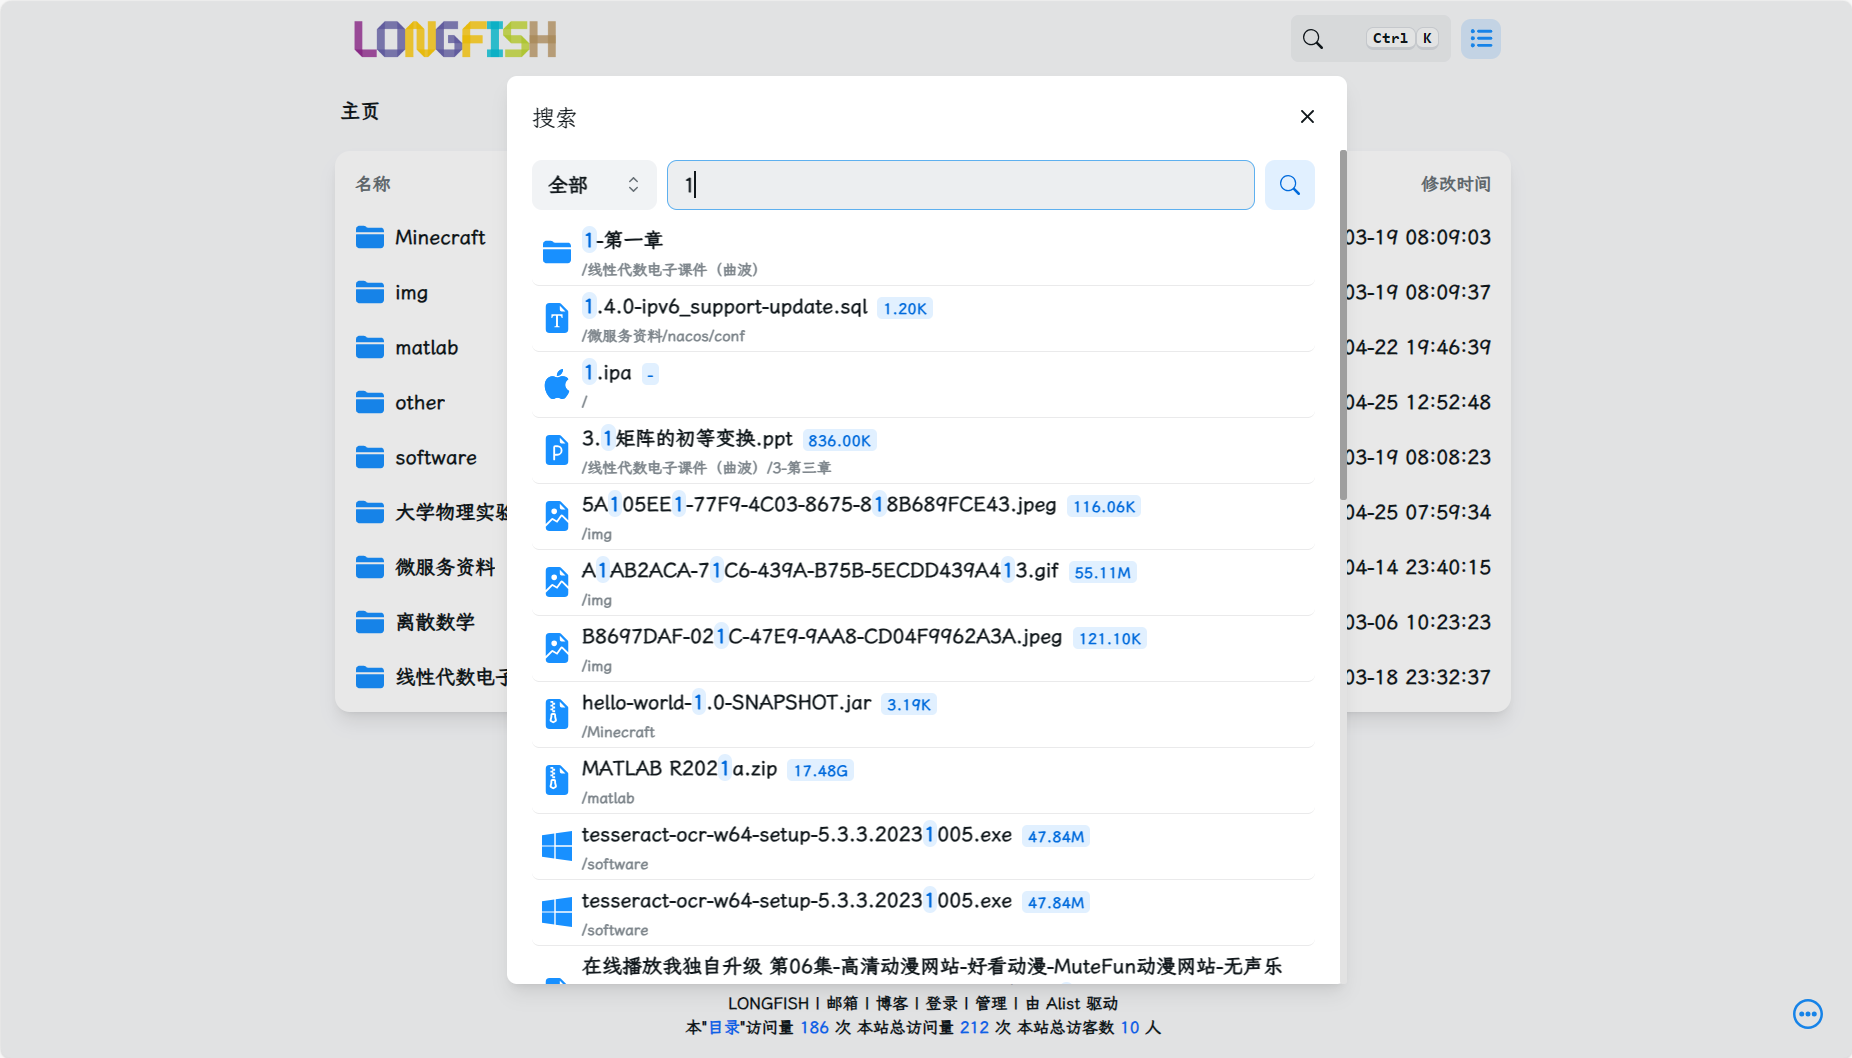Select the 3.1矩阵的初等变换.ppt PowerPoint icon
Image resolution: width=1852 pixels, height=1058 pixels.
coord(557,450)
